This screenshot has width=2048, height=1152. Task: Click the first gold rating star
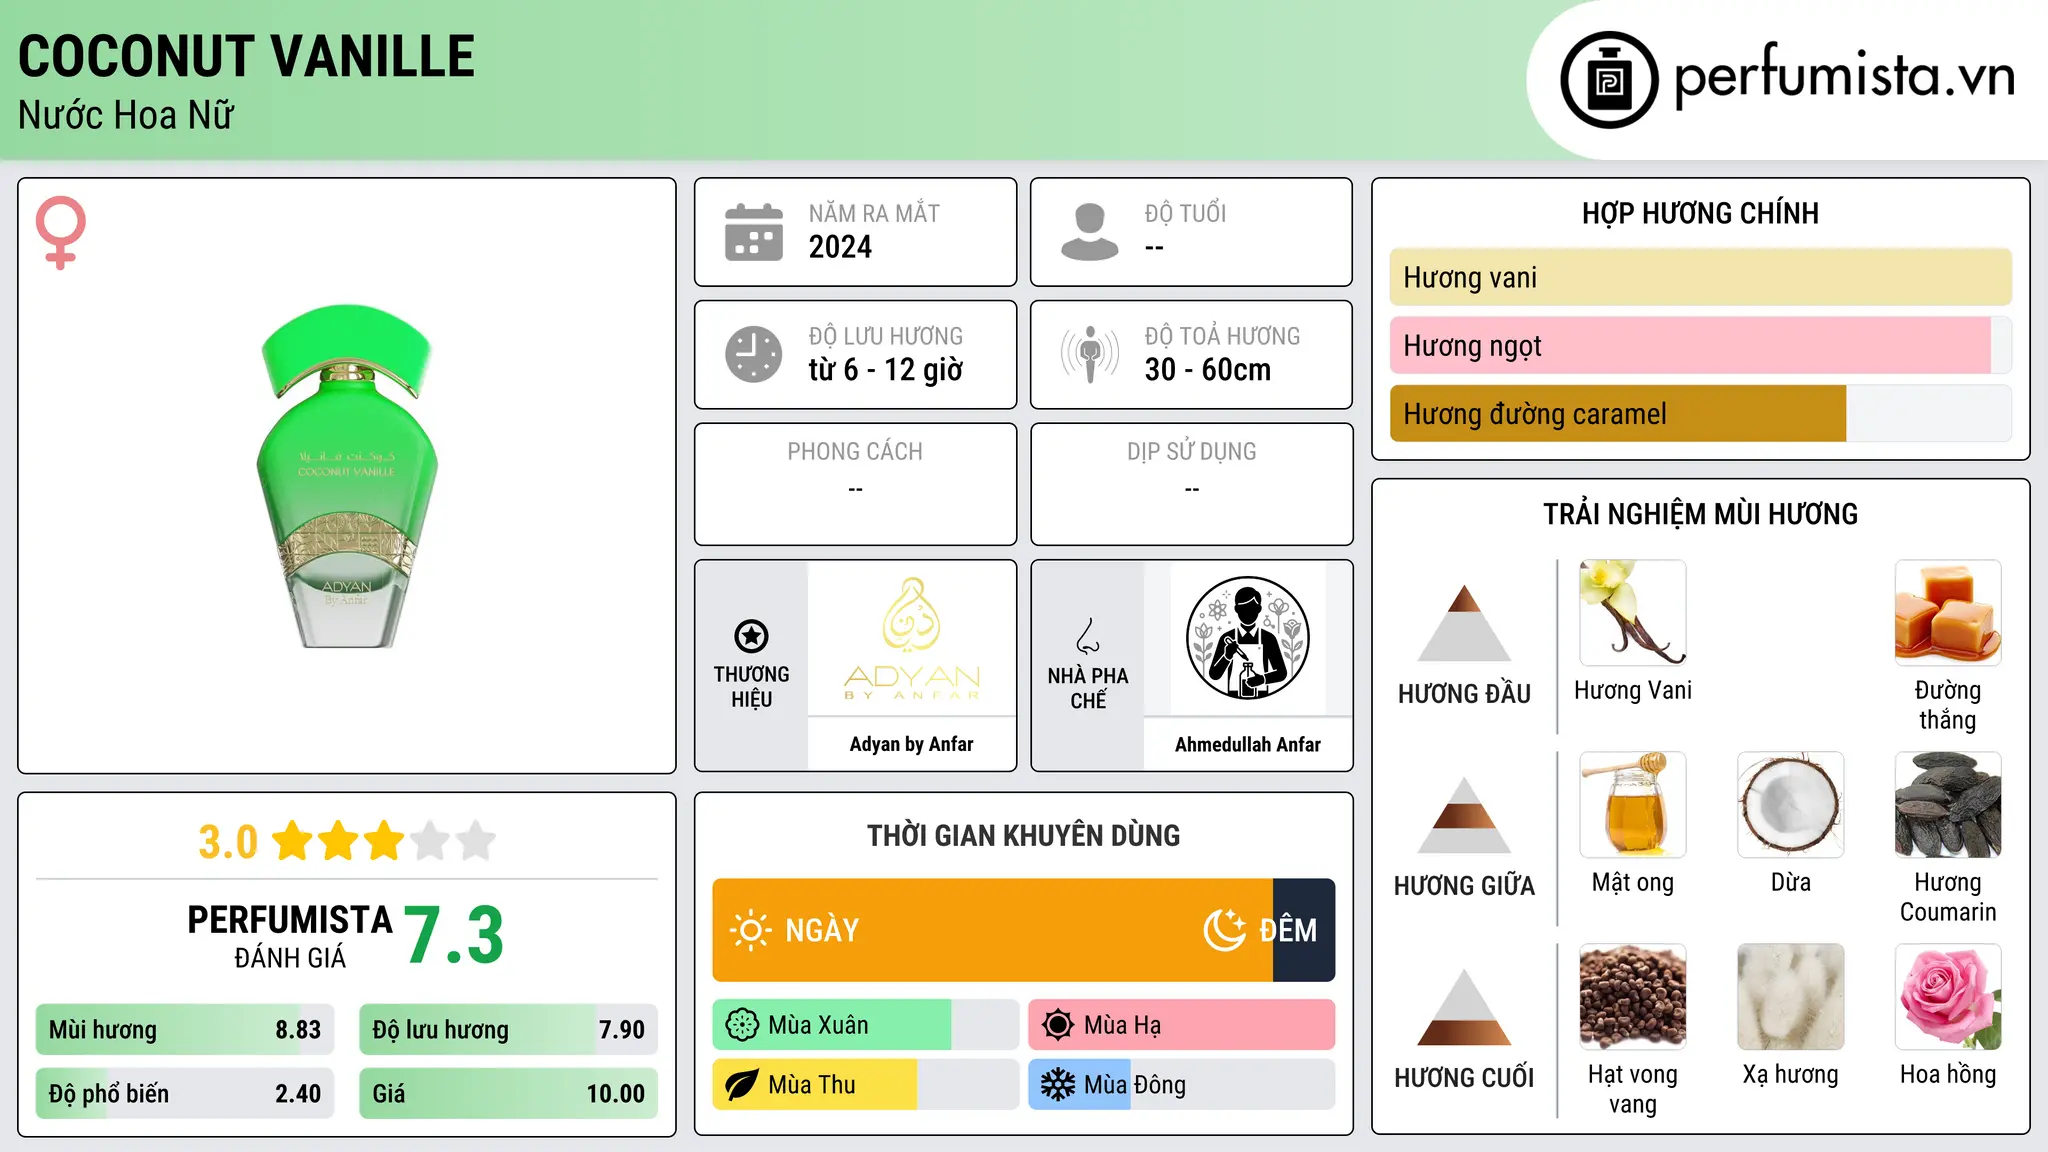click(293, 841)
